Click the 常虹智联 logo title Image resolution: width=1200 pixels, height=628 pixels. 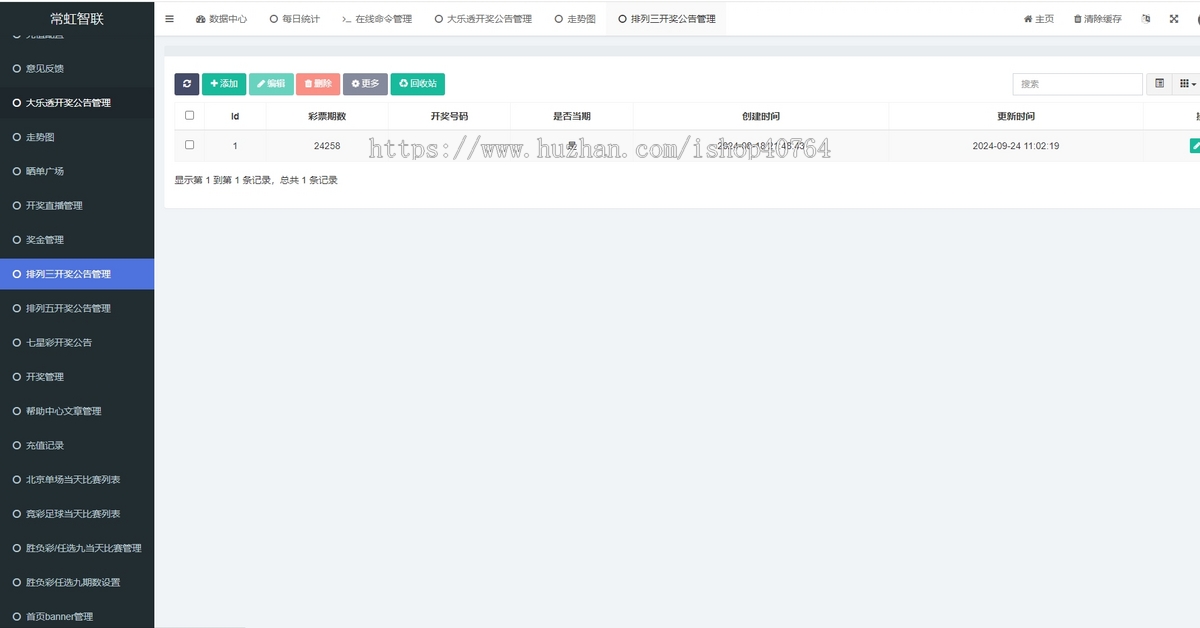(77, 18)
